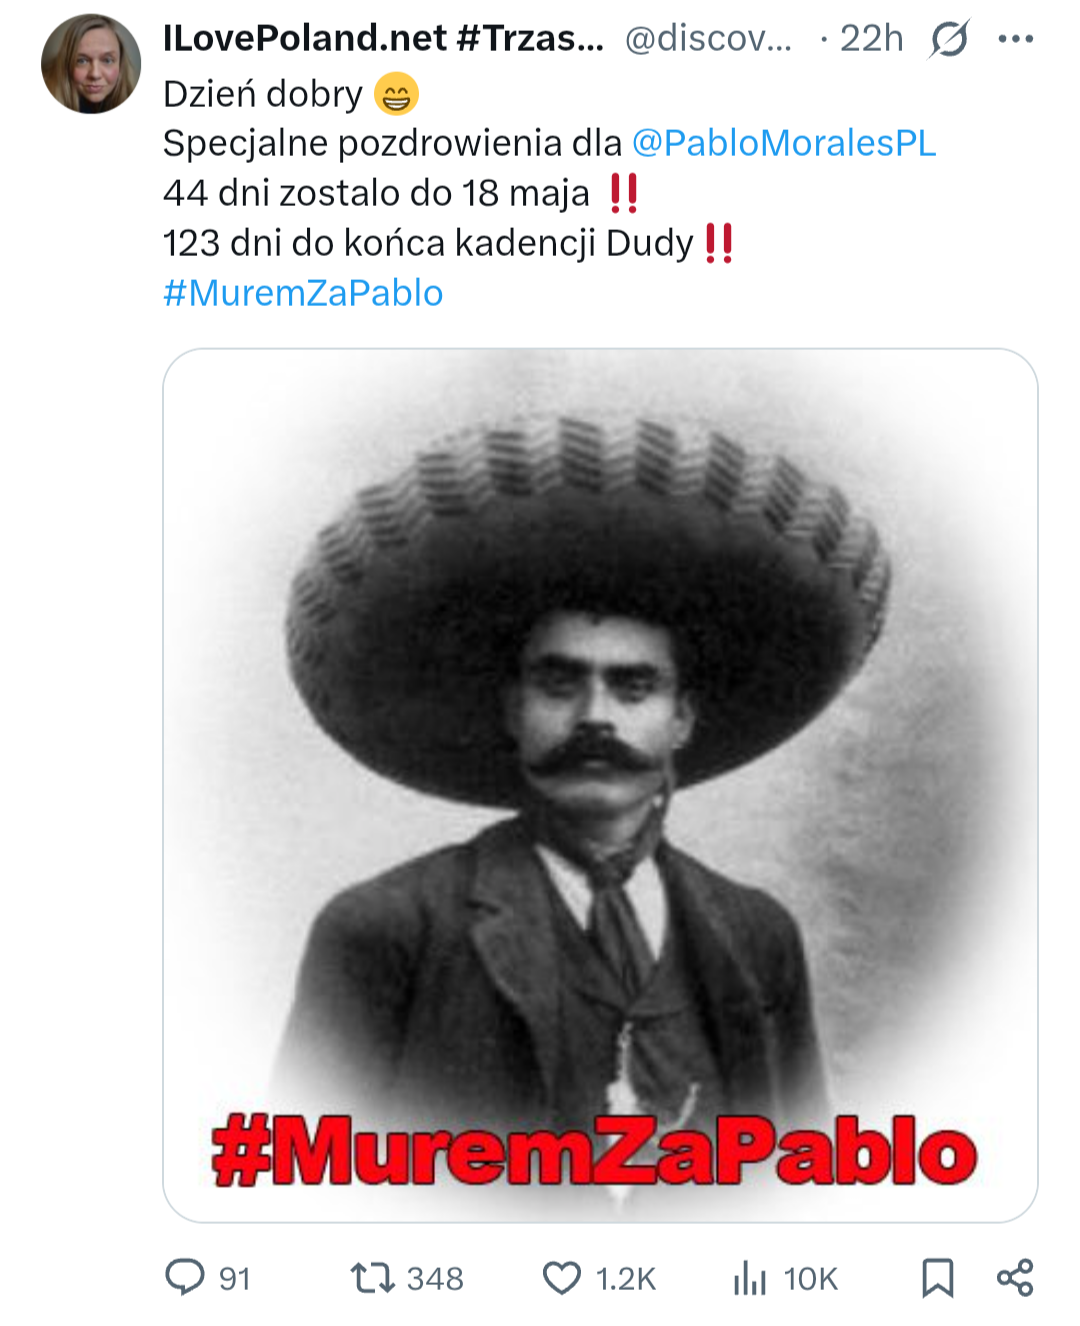Click the share post icon

[1015, 1278]
